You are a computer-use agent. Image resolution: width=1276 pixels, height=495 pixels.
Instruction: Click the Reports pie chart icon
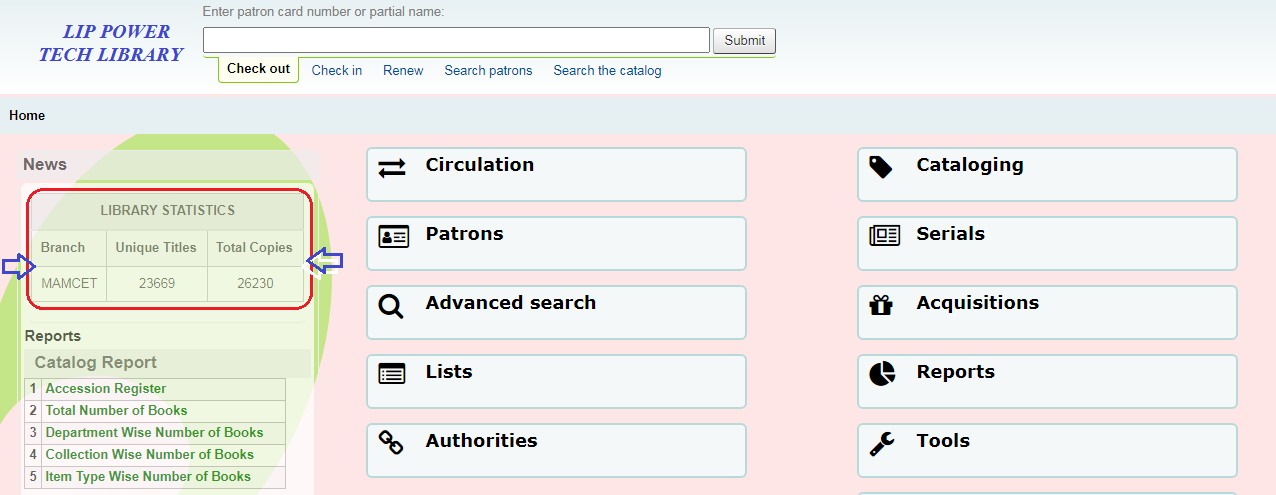882,374
